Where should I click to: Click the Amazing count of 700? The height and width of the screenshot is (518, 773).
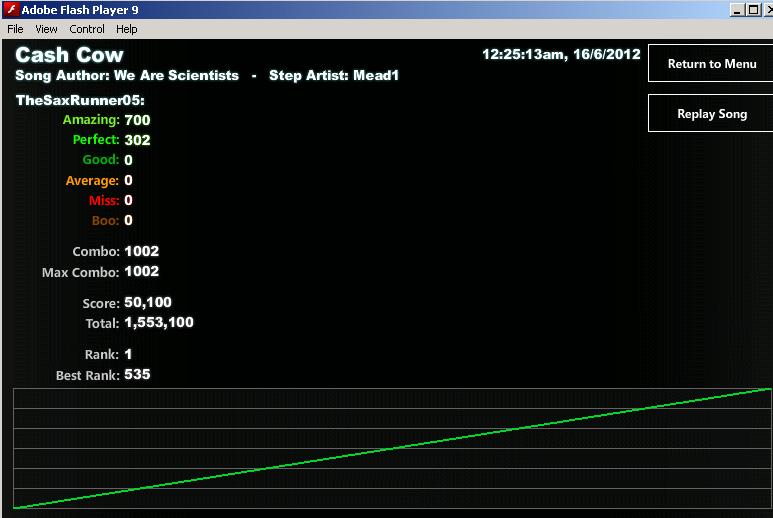[137, 120]
